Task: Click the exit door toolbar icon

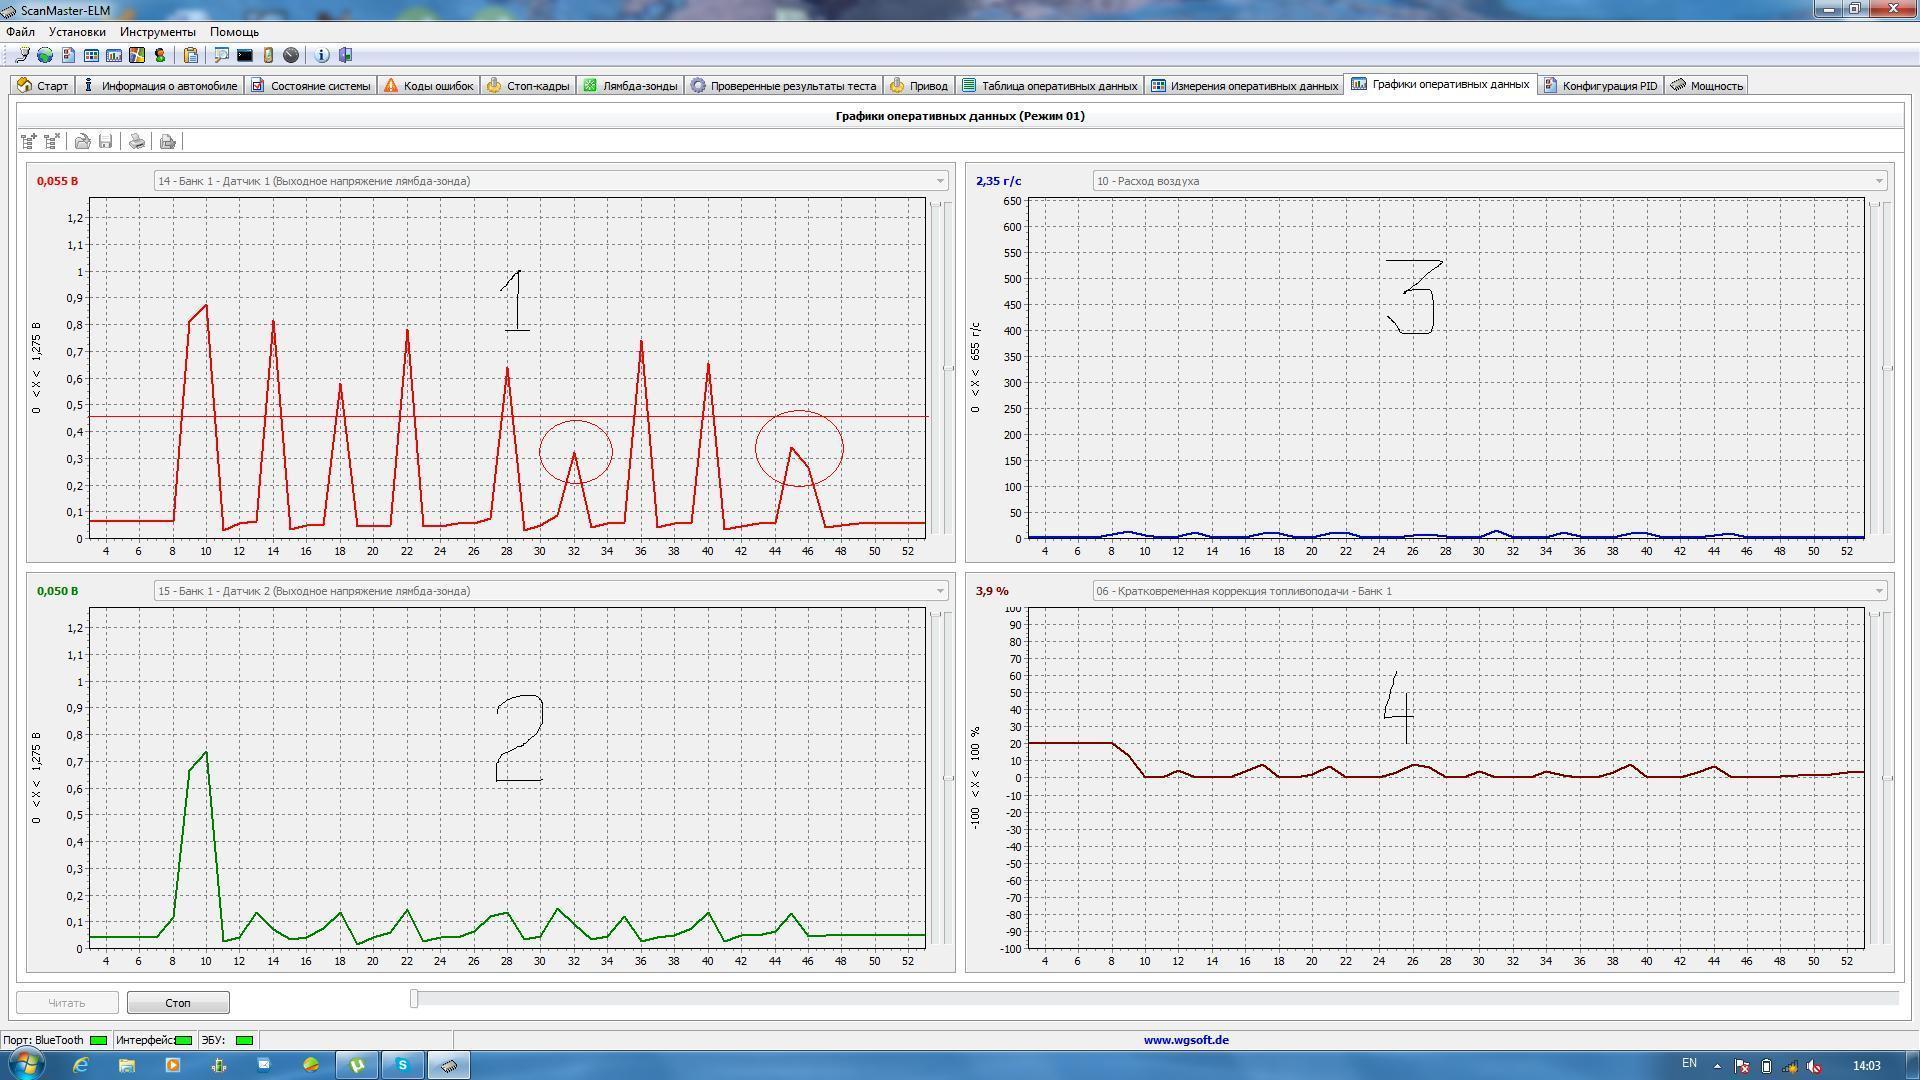Action: (x=346, y=55)
